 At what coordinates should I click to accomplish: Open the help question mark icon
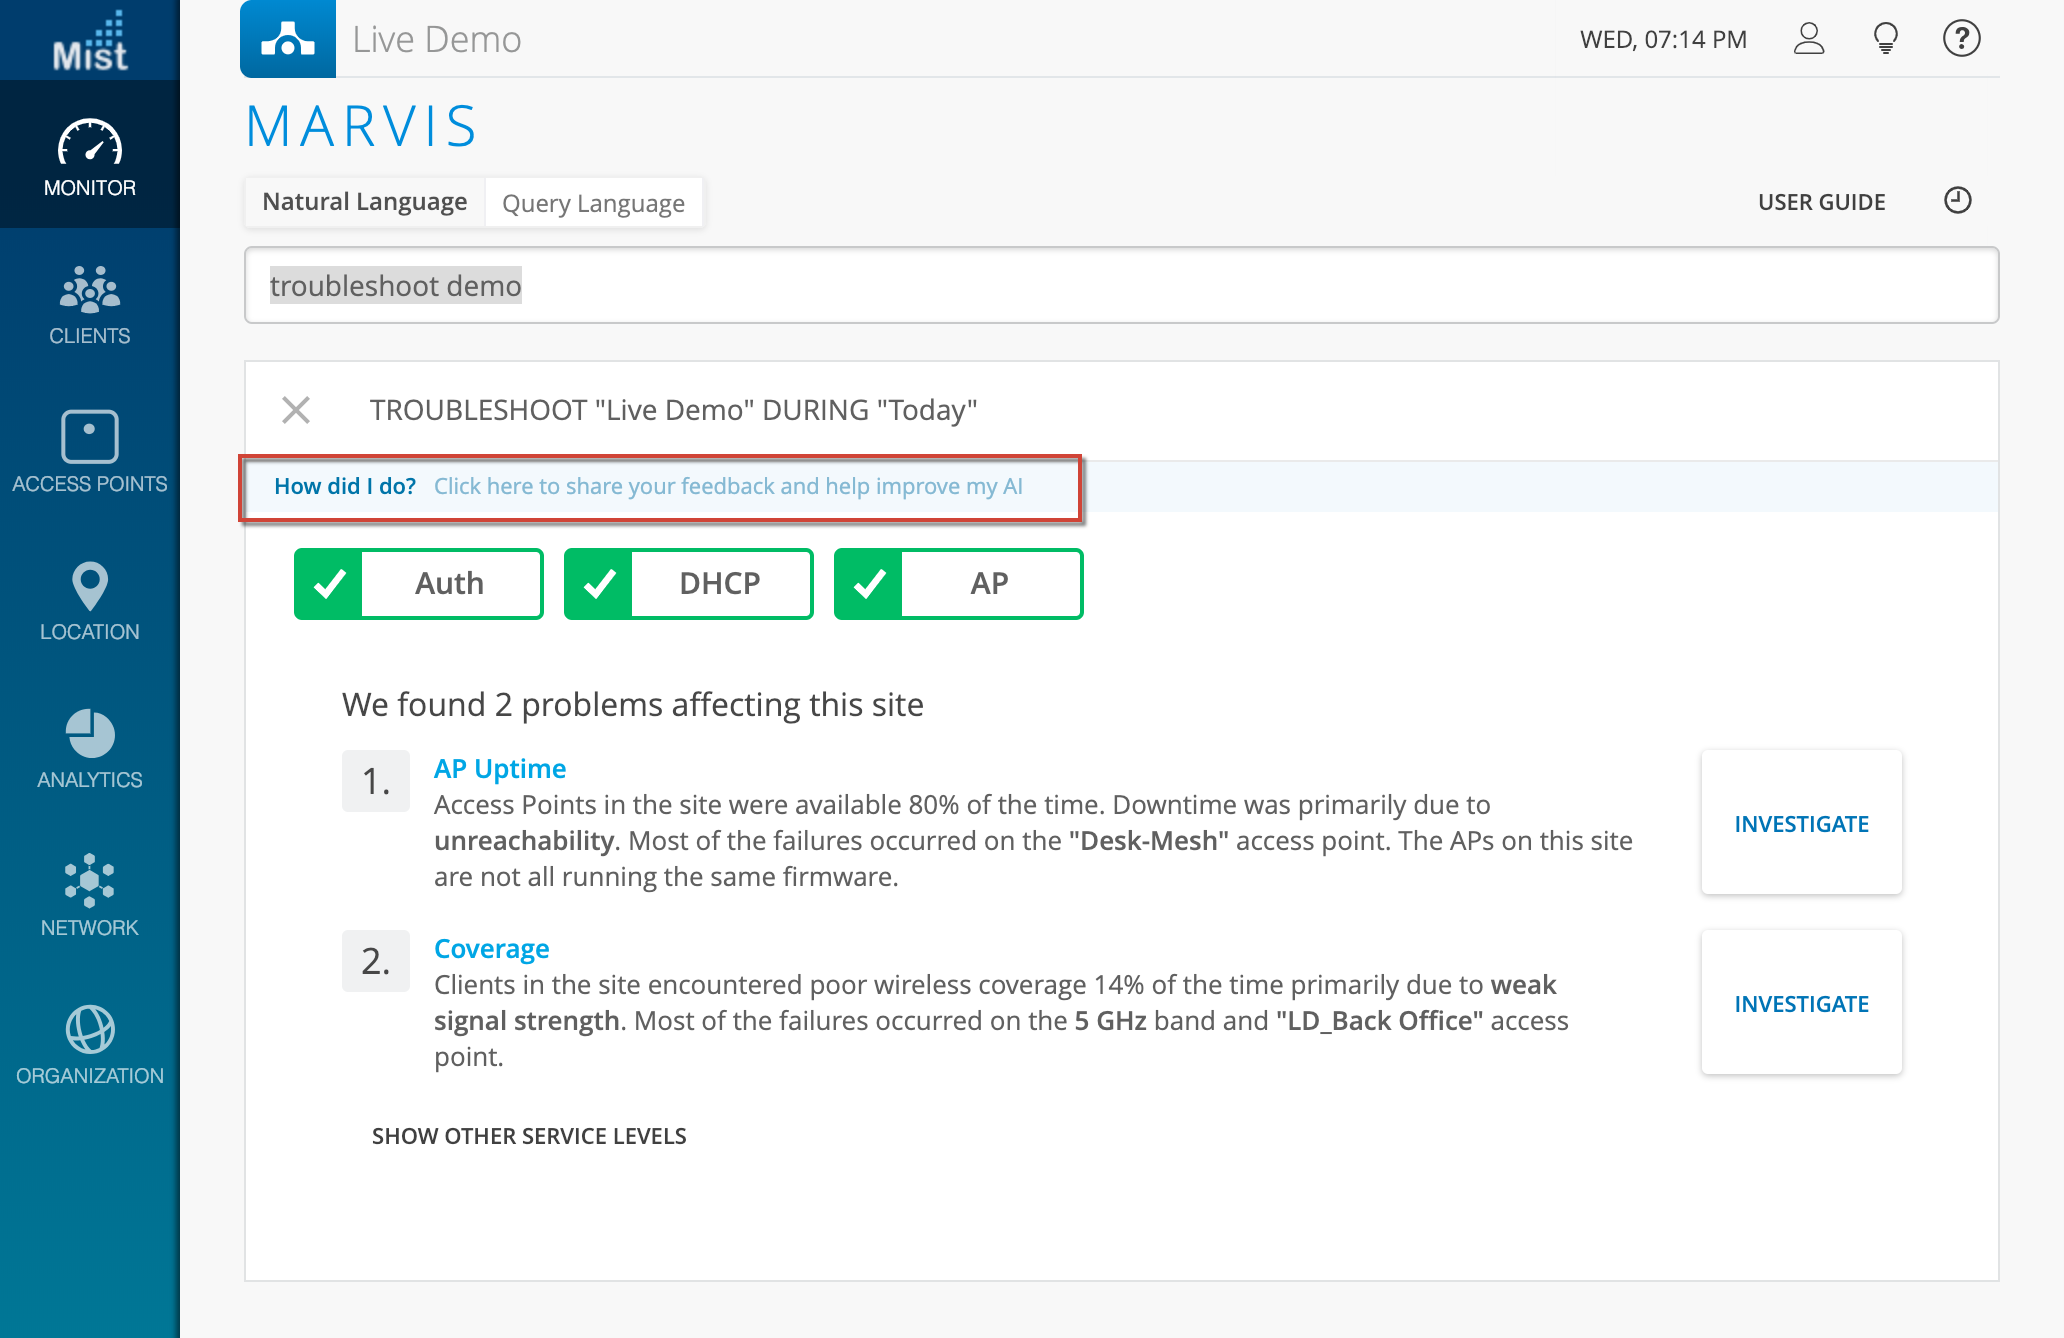pos(1961,39)
